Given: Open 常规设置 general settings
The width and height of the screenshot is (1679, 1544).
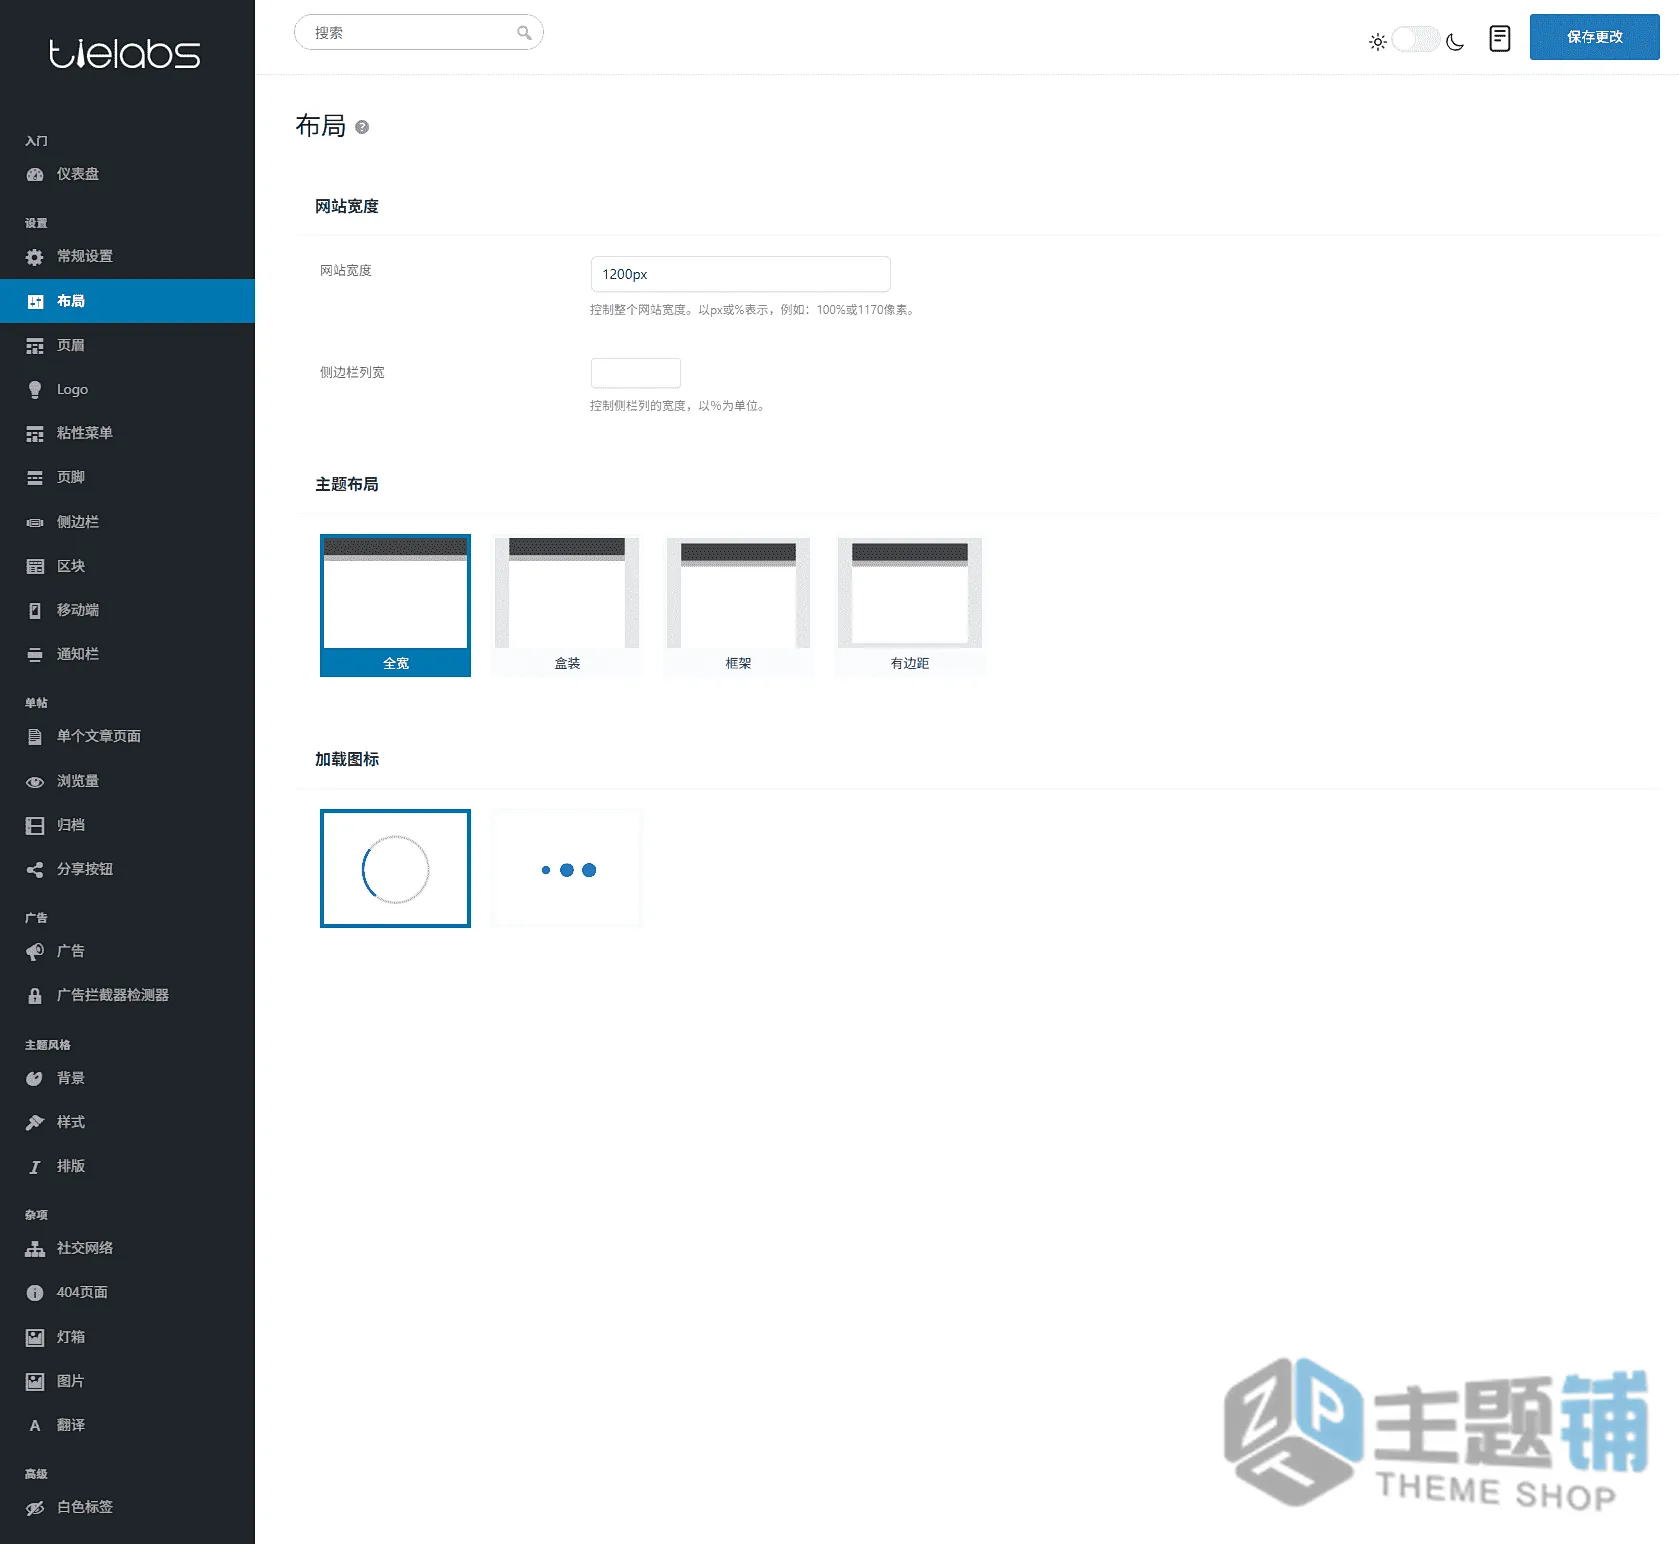Looking at the screenshot, I should pos(127,256).
